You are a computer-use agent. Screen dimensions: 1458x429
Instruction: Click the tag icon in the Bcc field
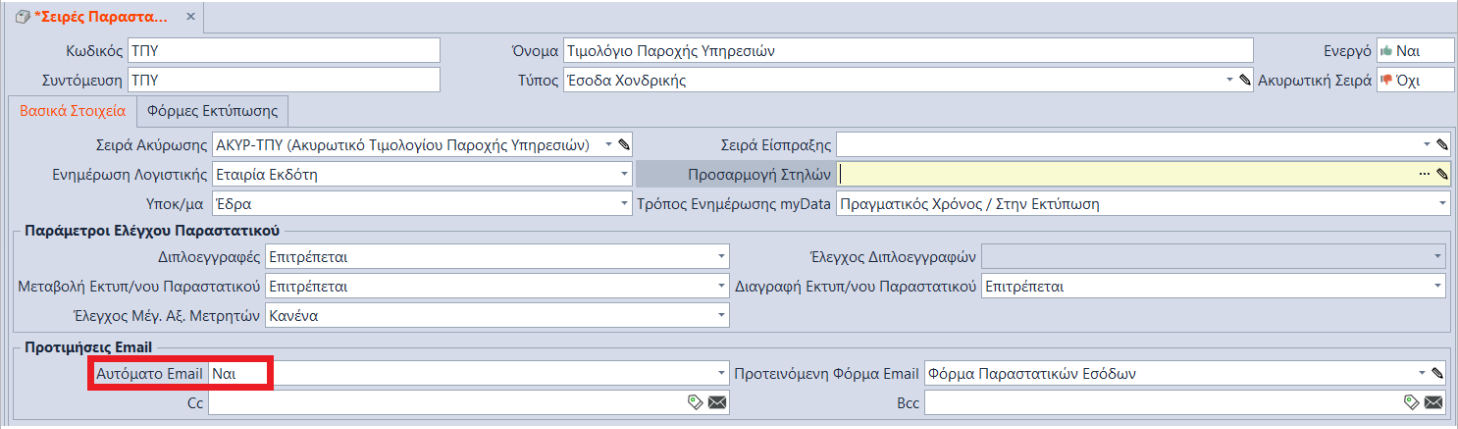point(1411,402)
